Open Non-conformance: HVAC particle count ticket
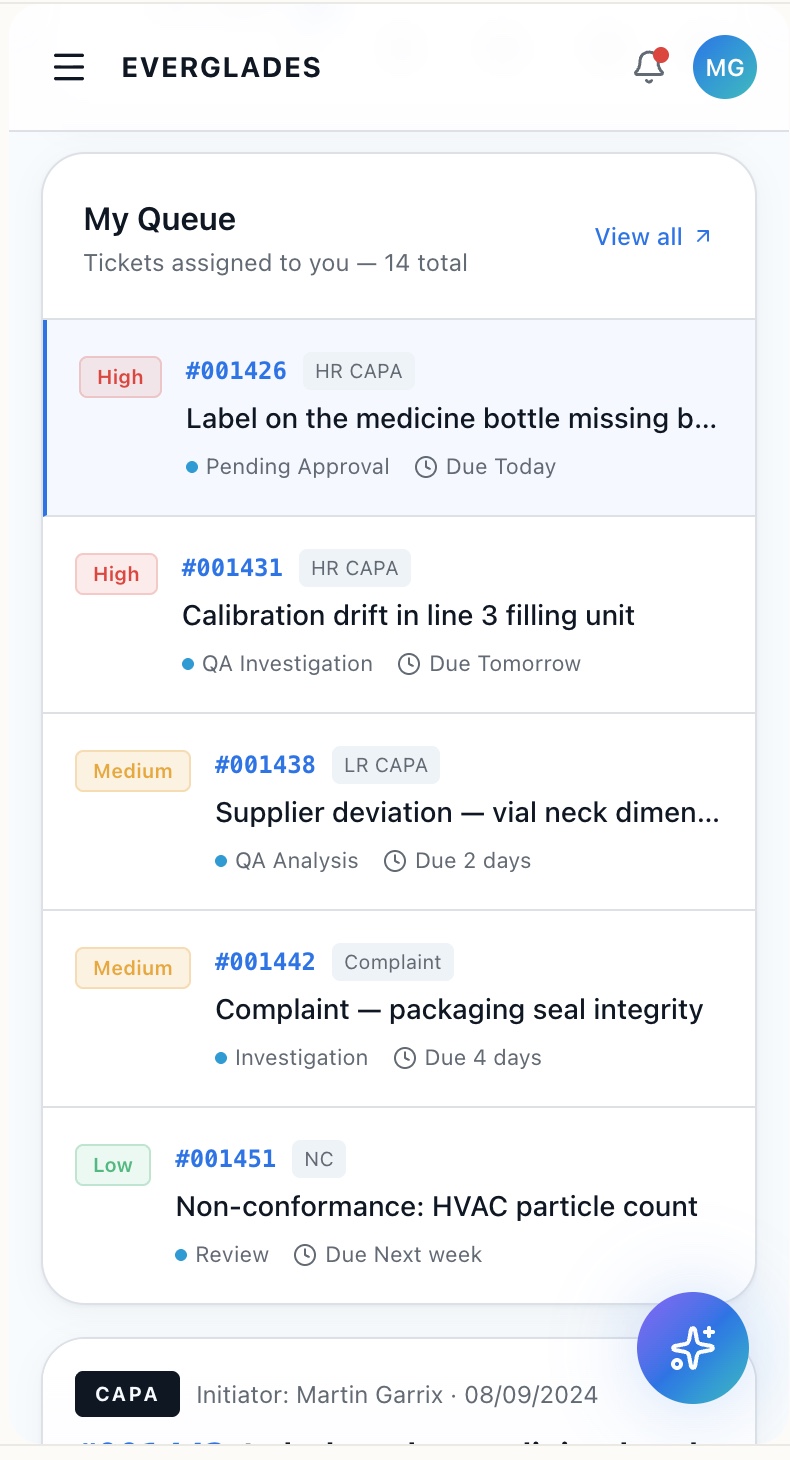The width and height of the screenshot is (790, 1460). (437, 1207)
